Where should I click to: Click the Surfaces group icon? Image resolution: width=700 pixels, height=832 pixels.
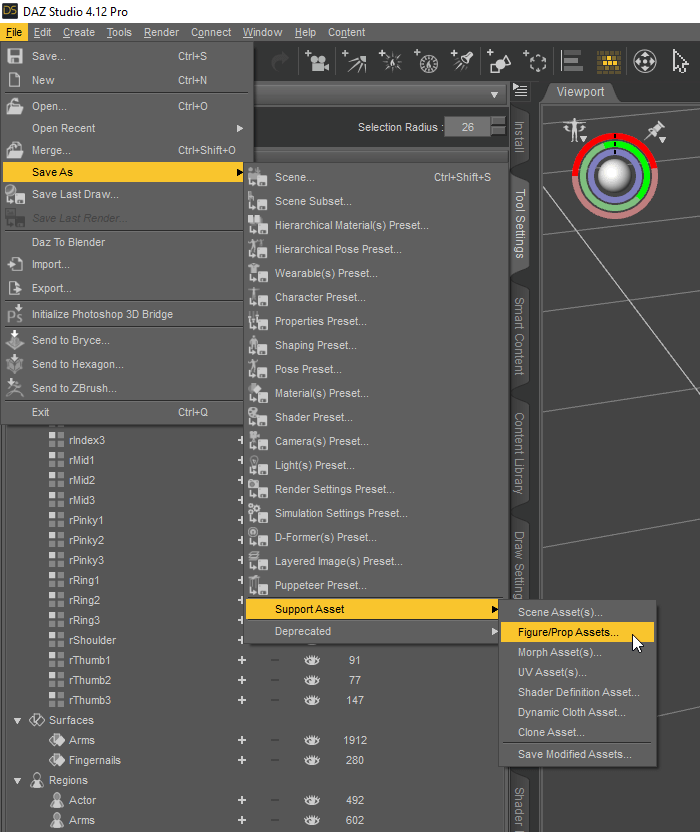pyautogui.click(x=37, y=720)
